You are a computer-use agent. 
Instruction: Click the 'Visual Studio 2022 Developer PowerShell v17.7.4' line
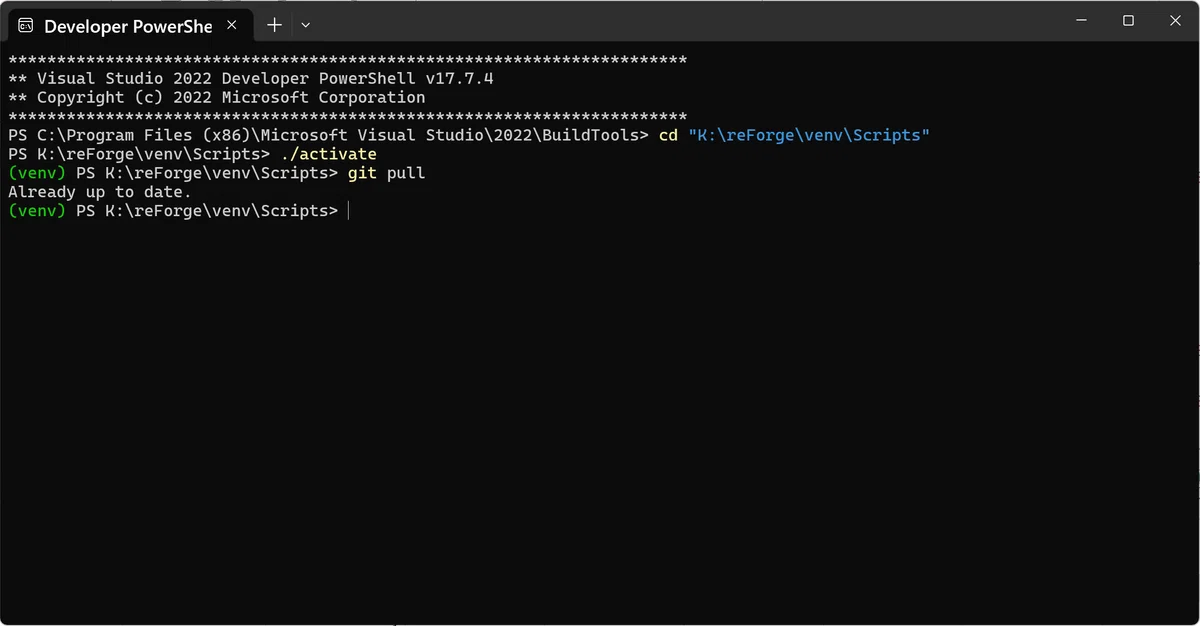click(251, 78)
